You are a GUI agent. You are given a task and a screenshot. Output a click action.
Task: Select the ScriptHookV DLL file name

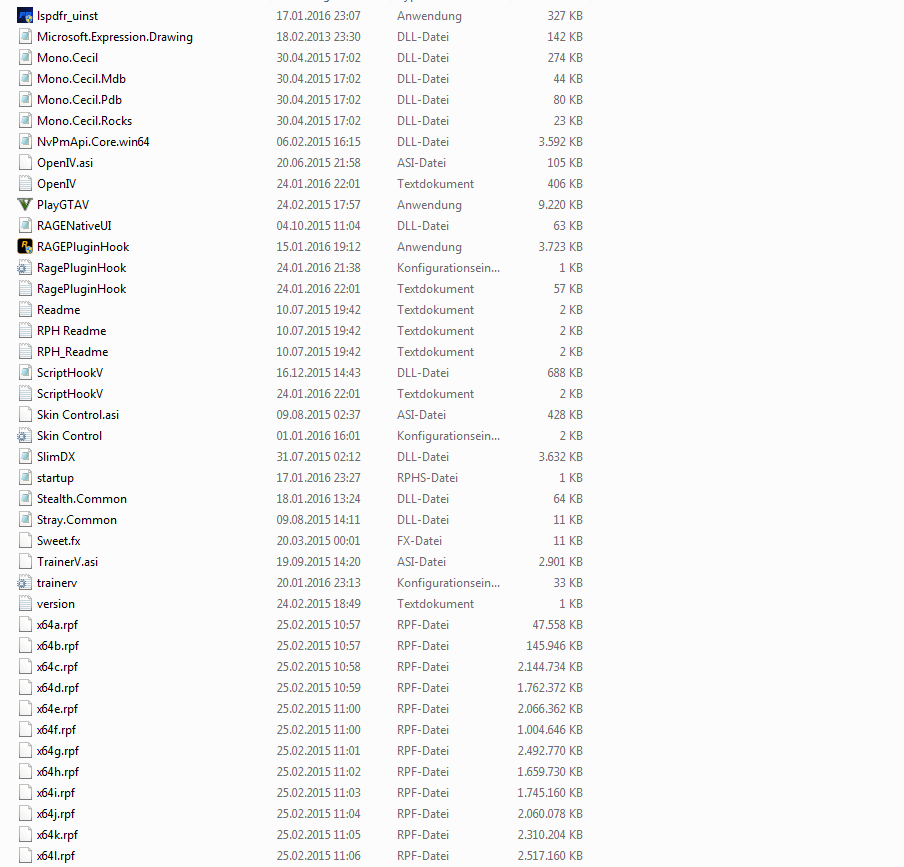click(70, 373)
